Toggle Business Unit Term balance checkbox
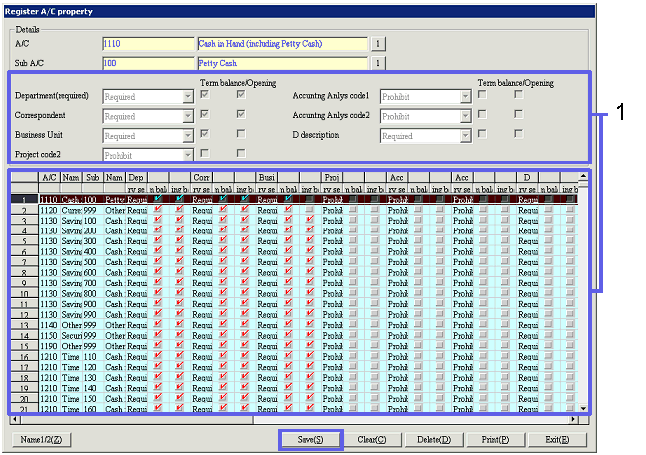 click(204, 134)
